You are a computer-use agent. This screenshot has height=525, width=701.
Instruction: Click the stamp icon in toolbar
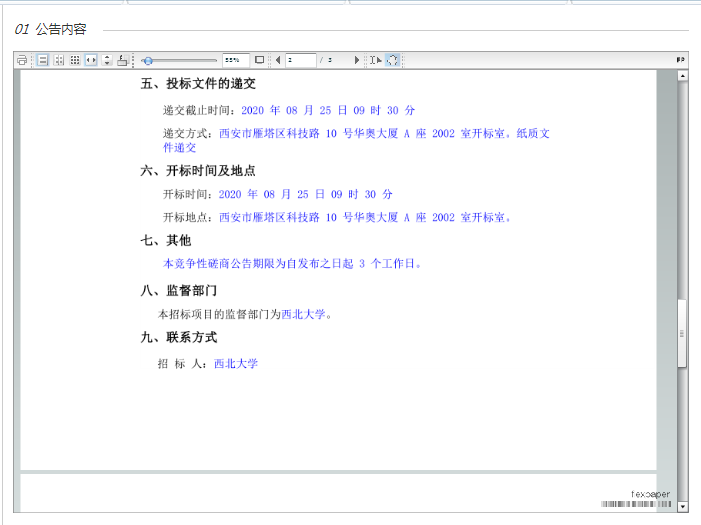coord(122,60)
